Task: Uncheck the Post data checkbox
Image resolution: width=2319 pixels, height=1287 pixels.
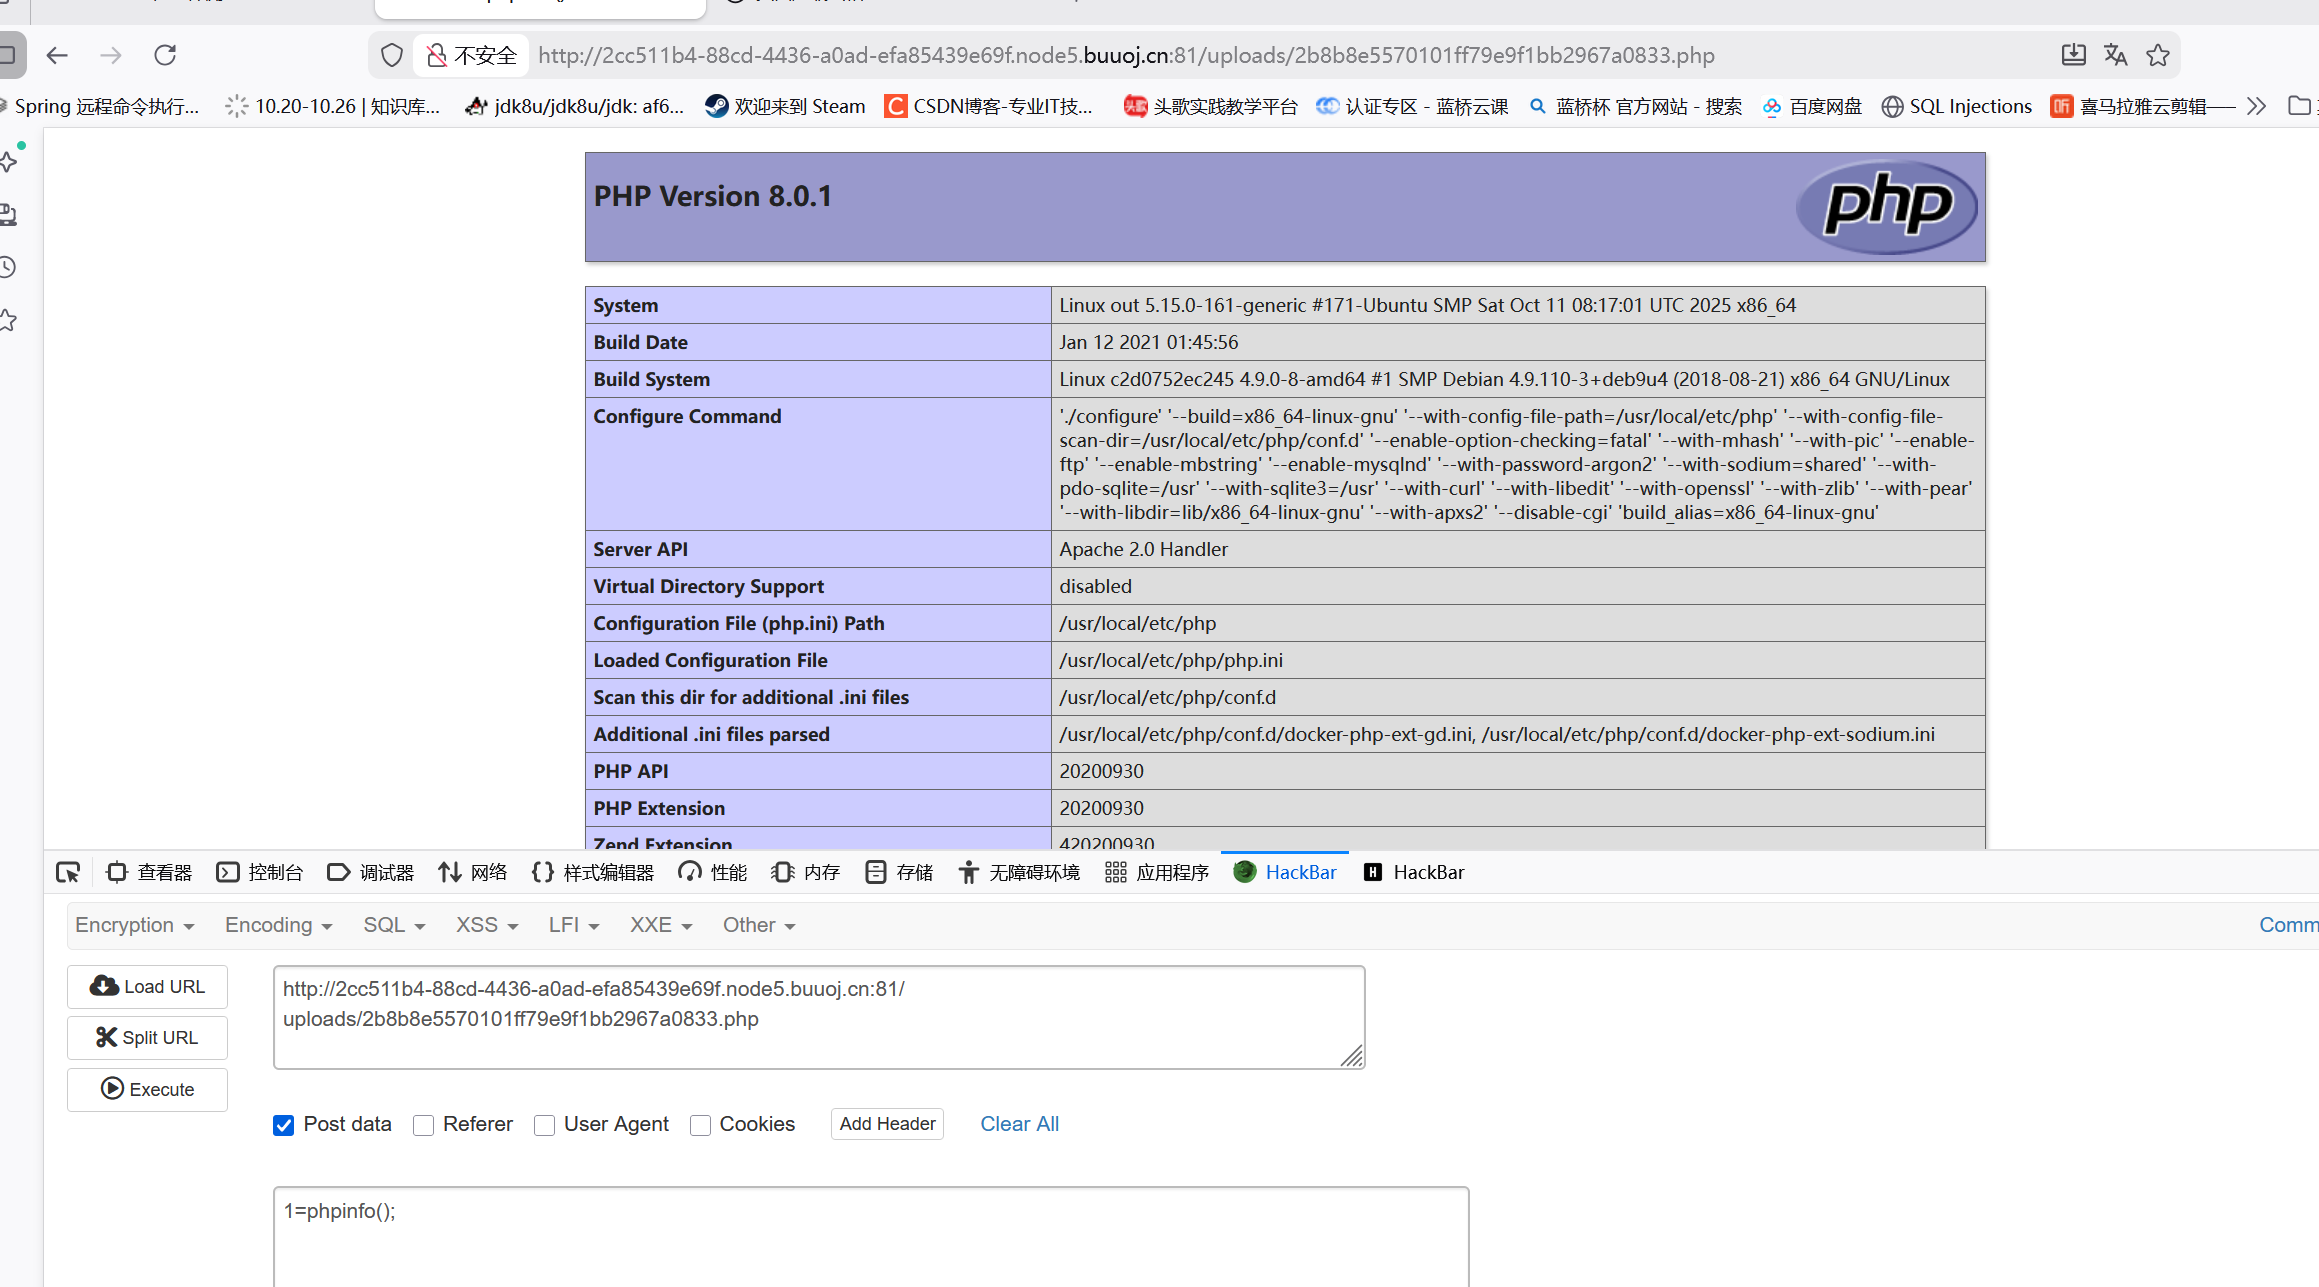Action: click(x=284, y=1125)
